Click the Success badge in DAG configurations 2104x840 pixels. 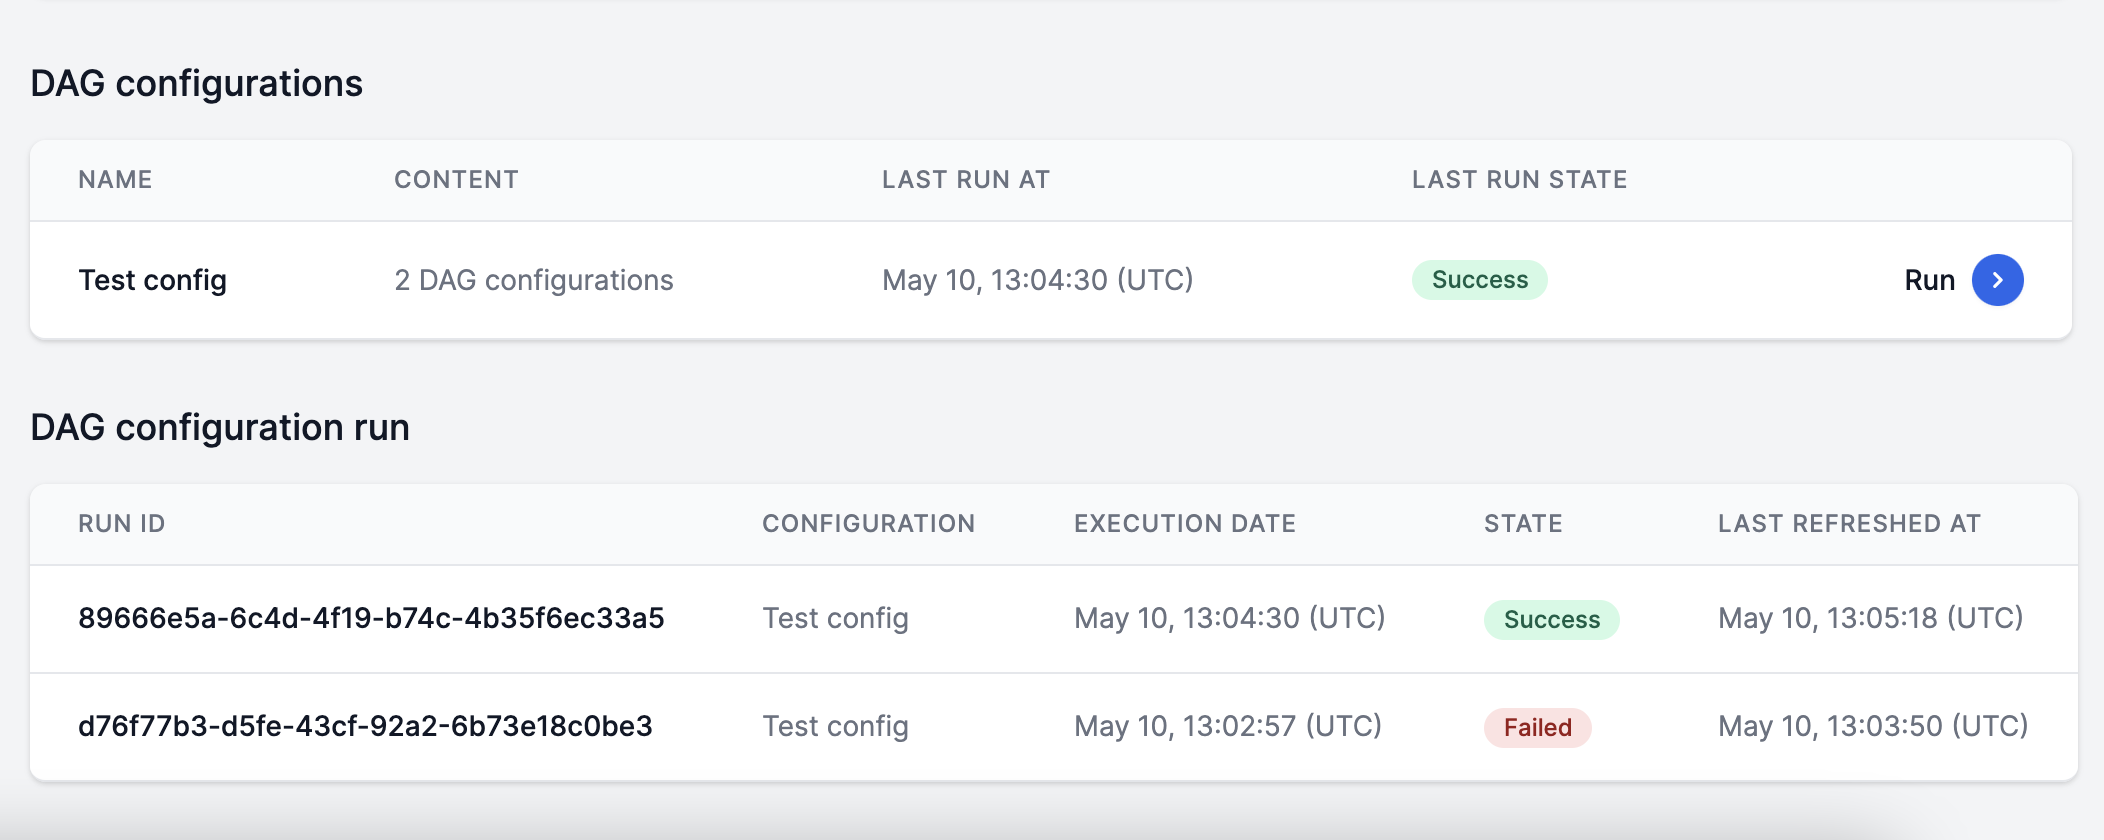click(x=1479, y=280)
